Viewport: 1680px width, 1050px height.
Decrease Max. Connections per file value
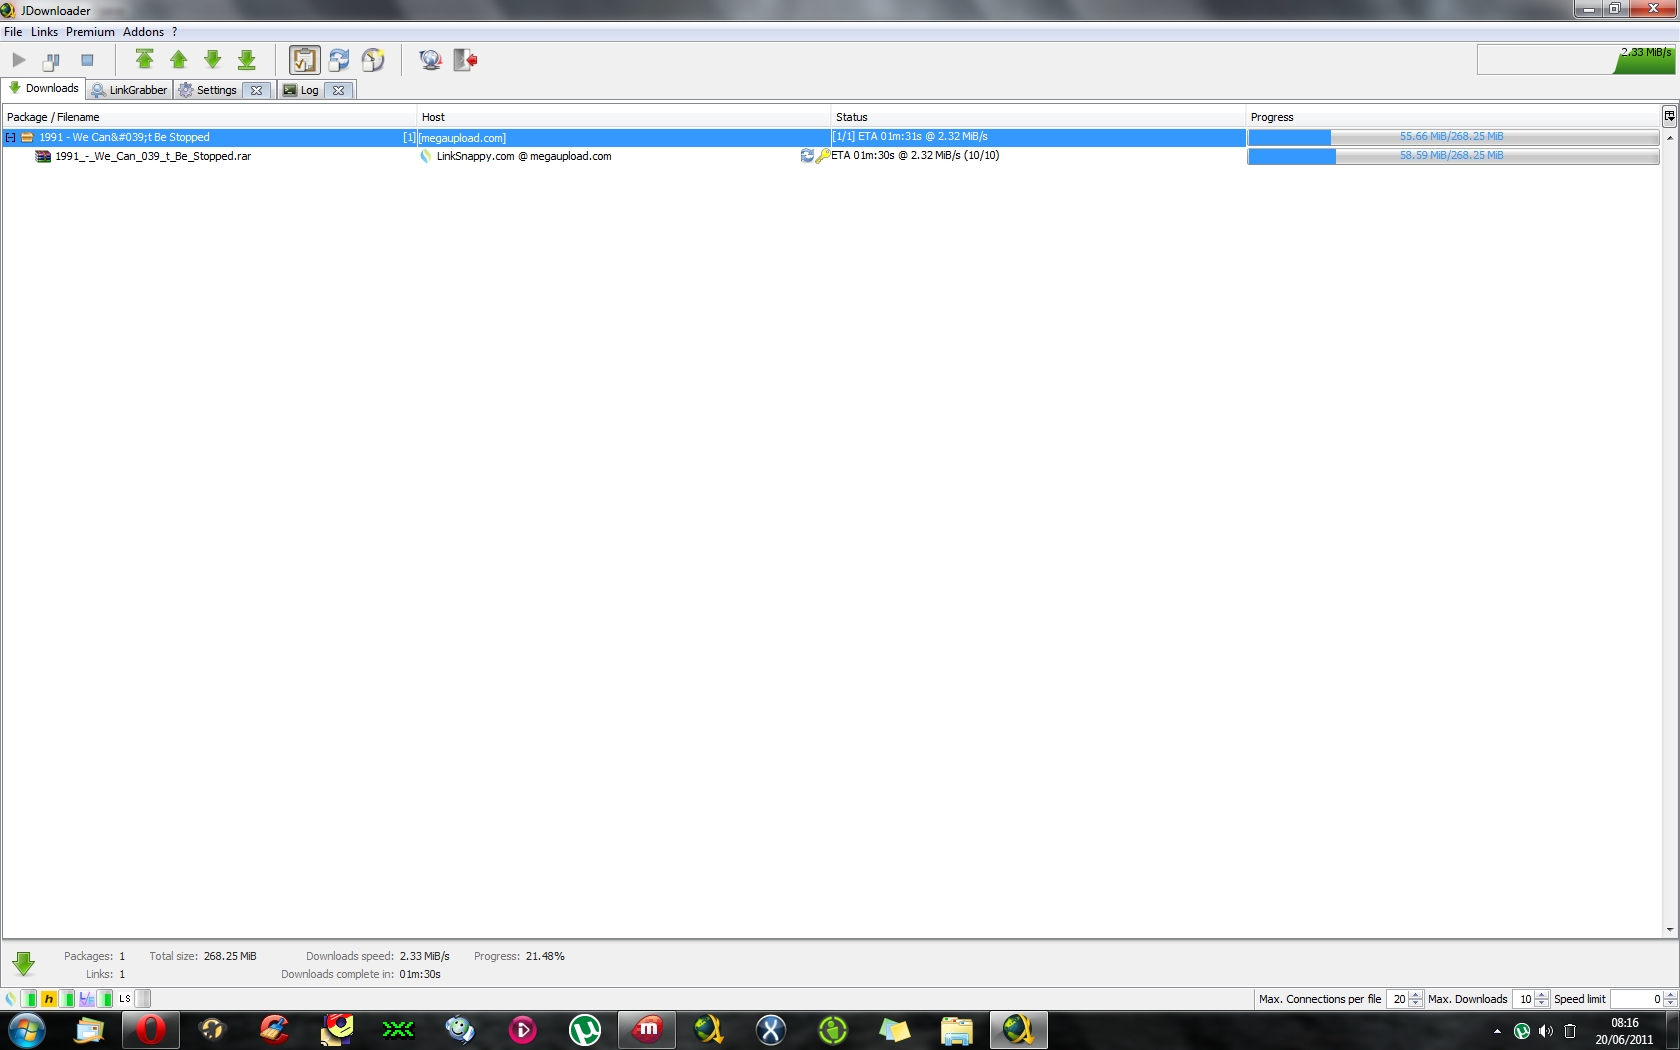point(1416,1003)
